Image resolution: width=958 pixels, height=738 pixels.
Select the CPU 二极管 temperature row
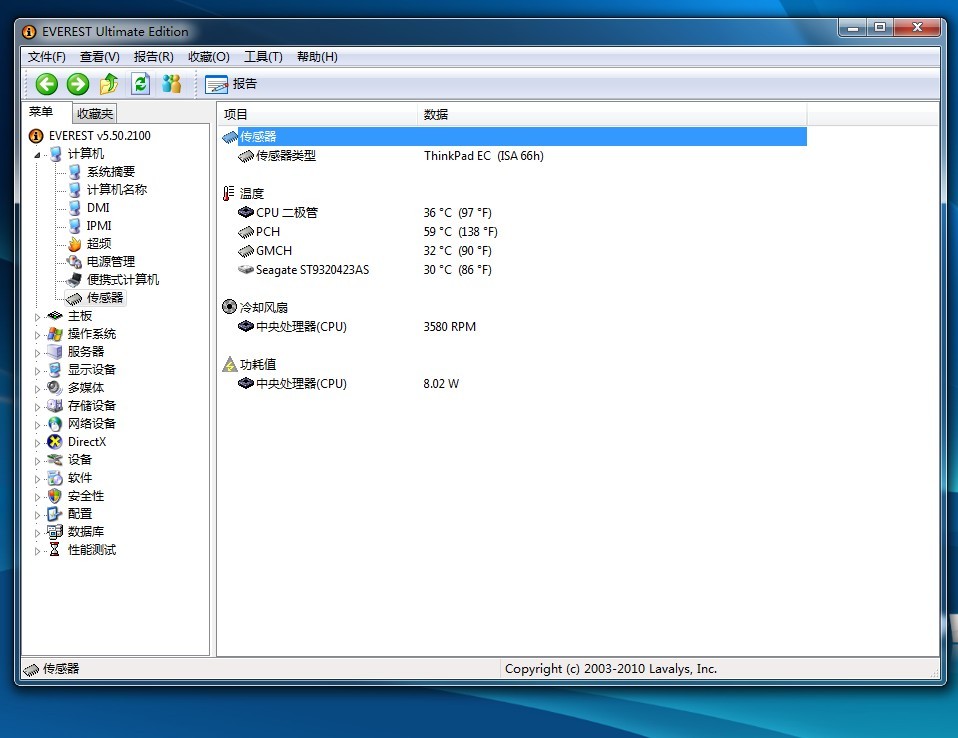pyautogui.click(x=513, y=213)
